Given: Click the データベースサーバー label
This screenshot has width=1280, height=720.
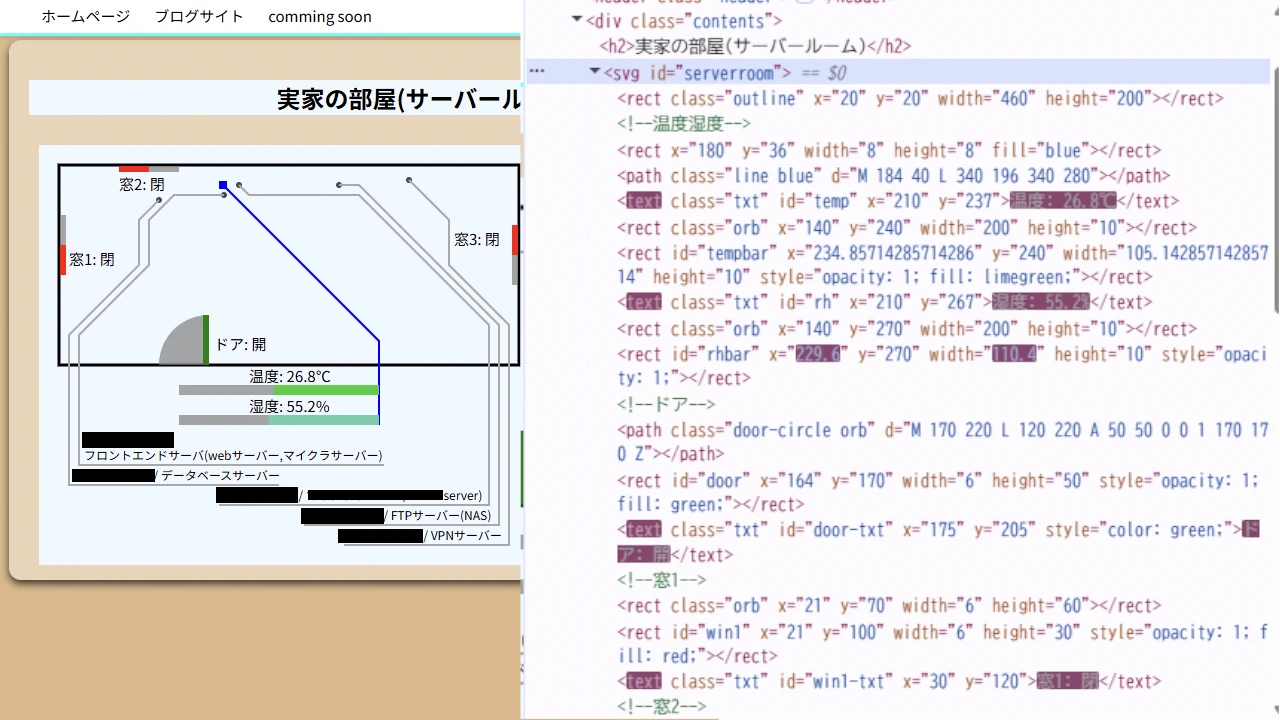Looking at the screenshot, I should coord(221,476).
